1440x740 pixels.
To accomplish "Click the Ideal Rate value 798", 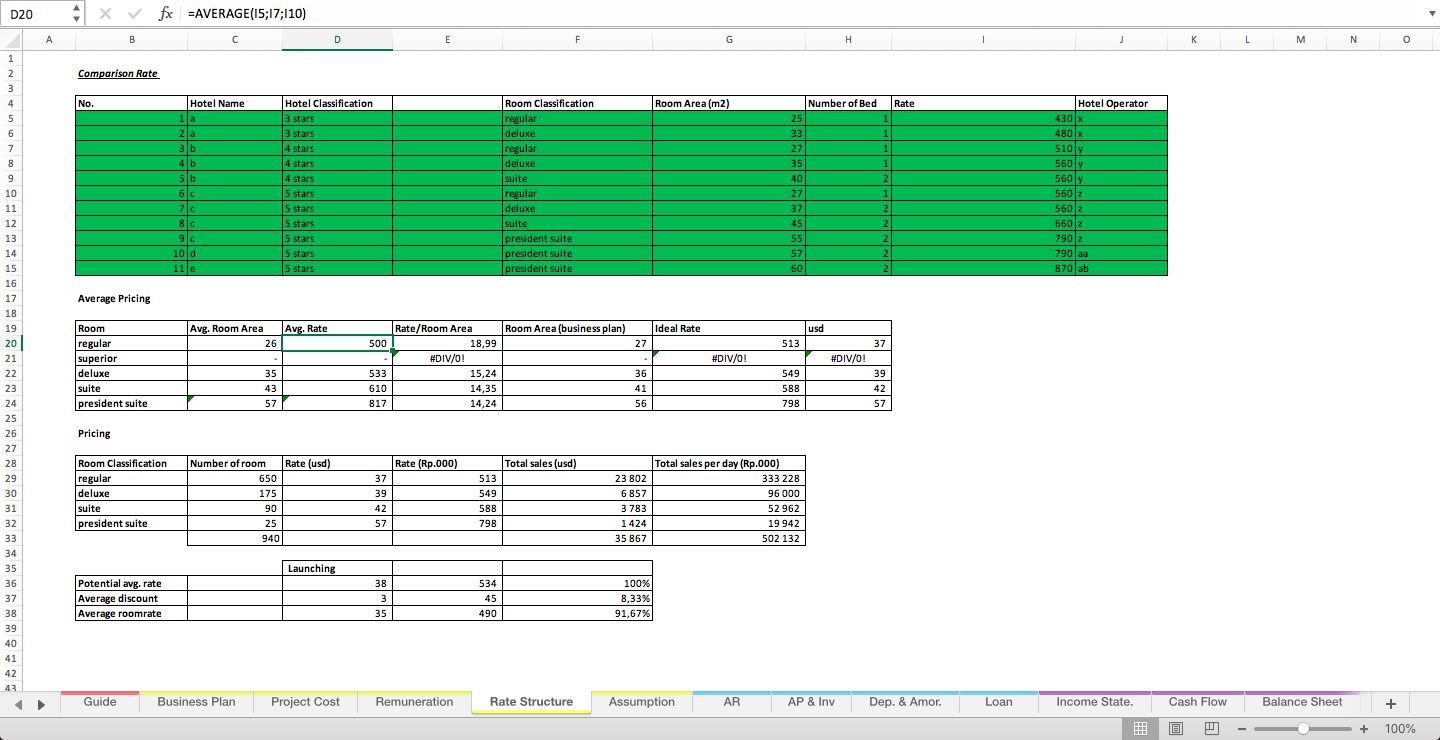I will click(729, 403).
